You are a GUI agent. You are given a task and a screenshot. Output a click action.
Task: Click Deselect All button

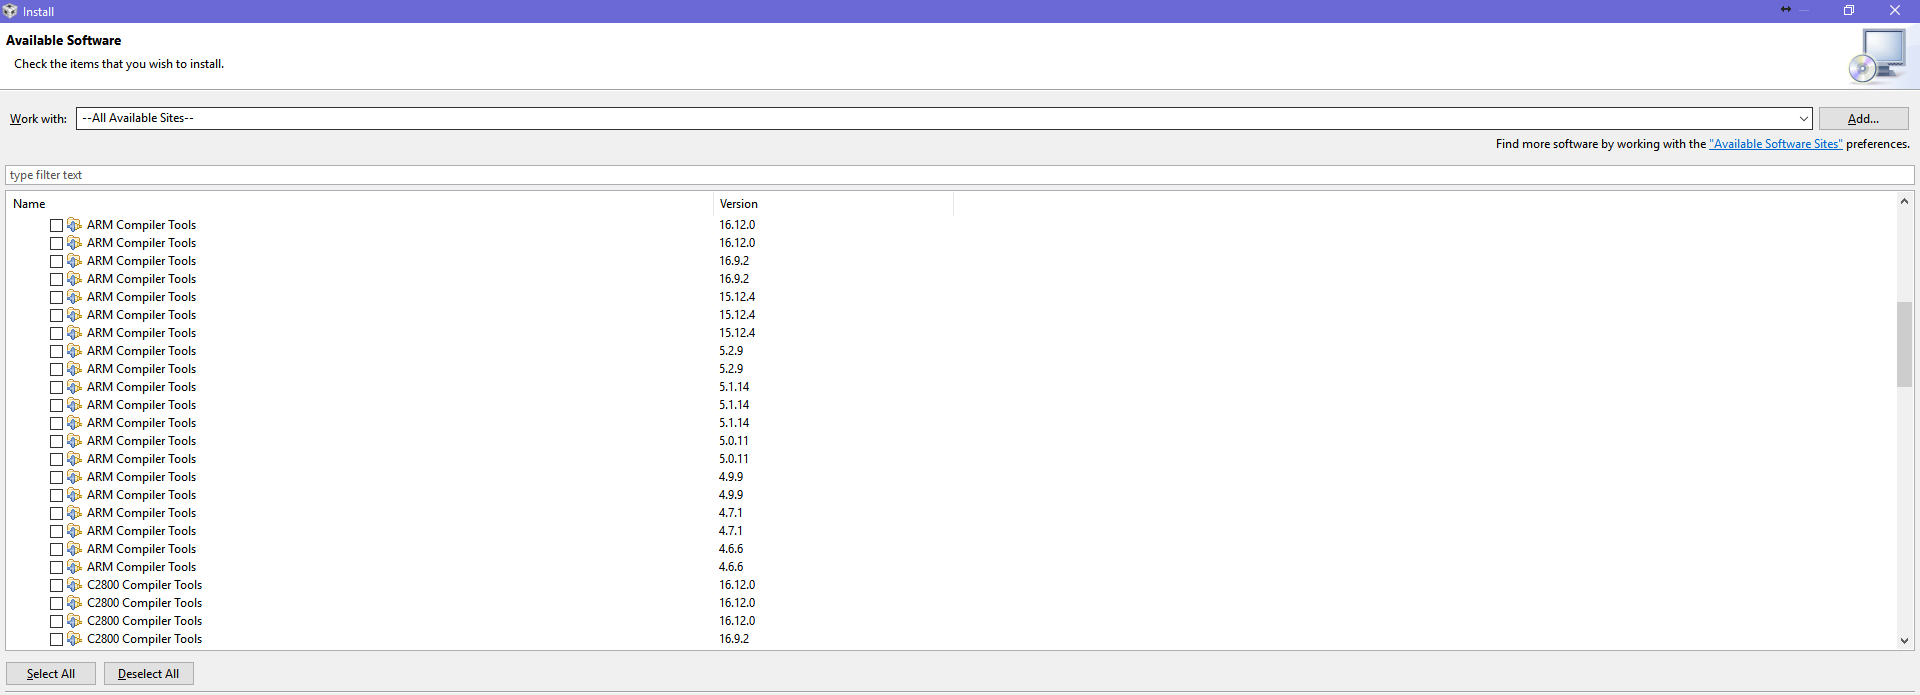pyautogui.click(x=149, y=674)
